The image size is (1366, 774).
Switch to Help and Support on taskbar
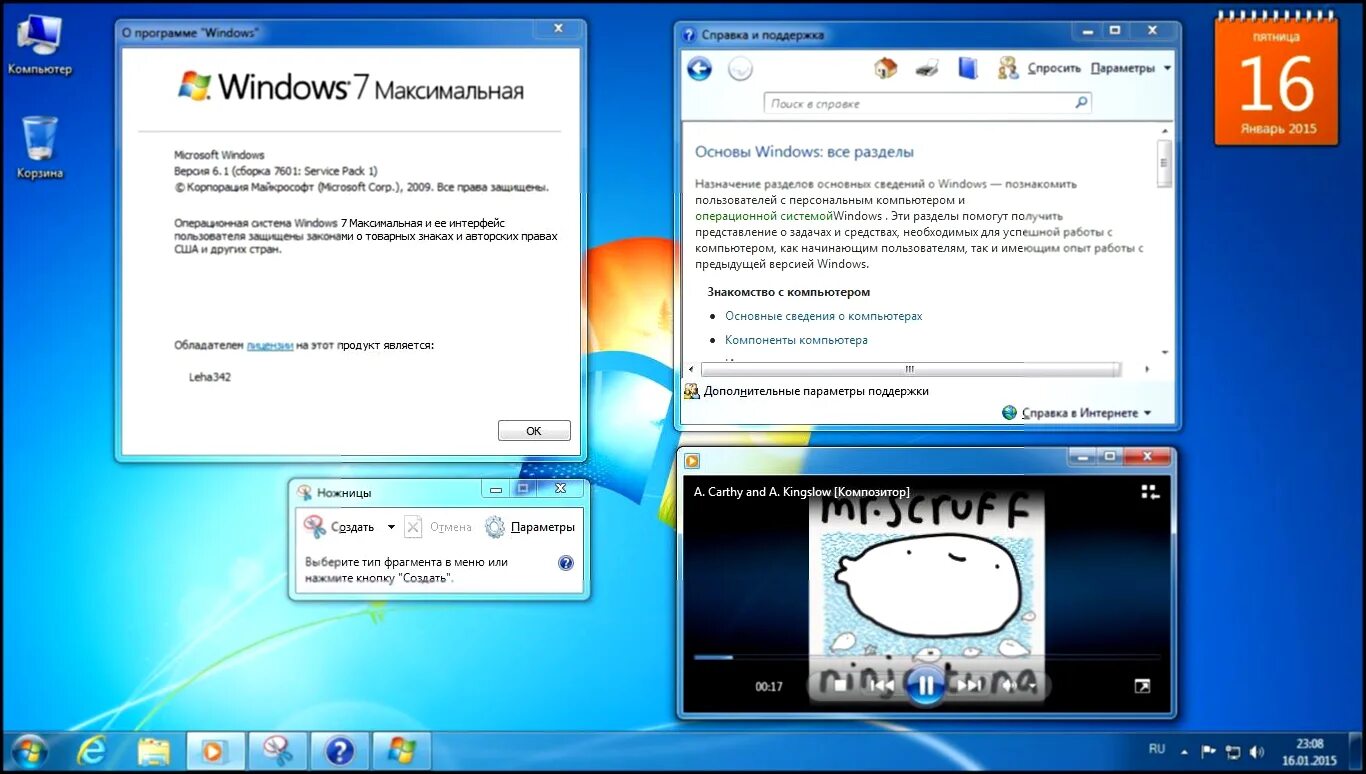340,751
